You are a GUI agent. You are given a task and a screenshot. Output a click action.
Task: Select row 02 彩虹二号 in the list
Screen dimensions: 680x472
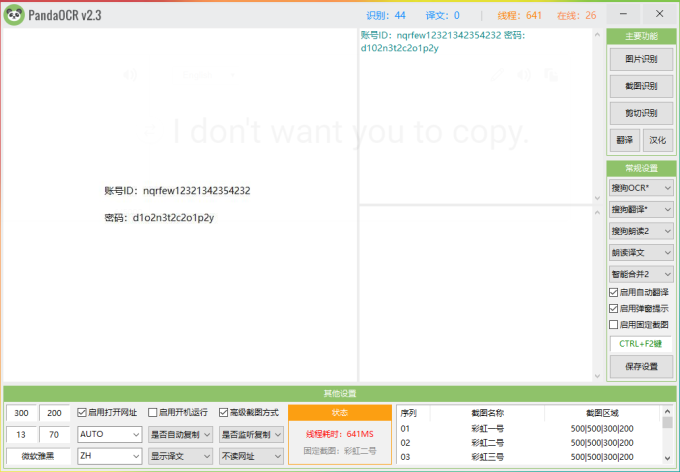click(529, 443)
